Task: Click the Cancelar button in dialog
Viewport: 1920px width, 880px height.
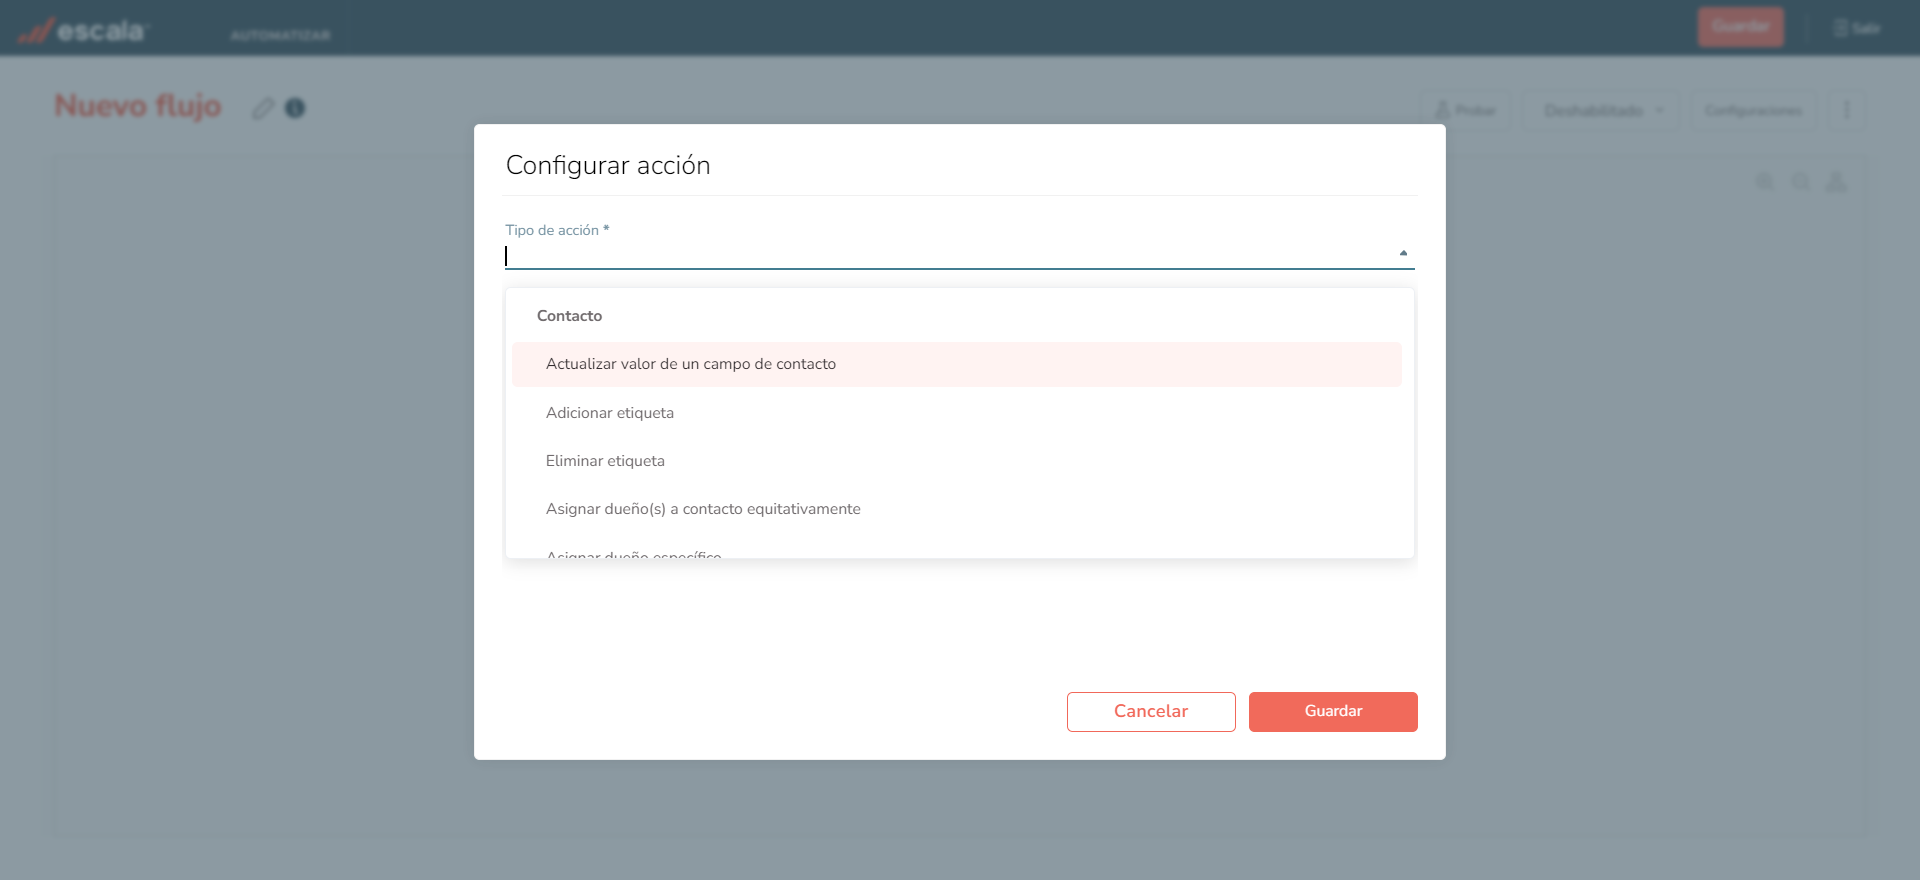Action: click(1151, 711)
